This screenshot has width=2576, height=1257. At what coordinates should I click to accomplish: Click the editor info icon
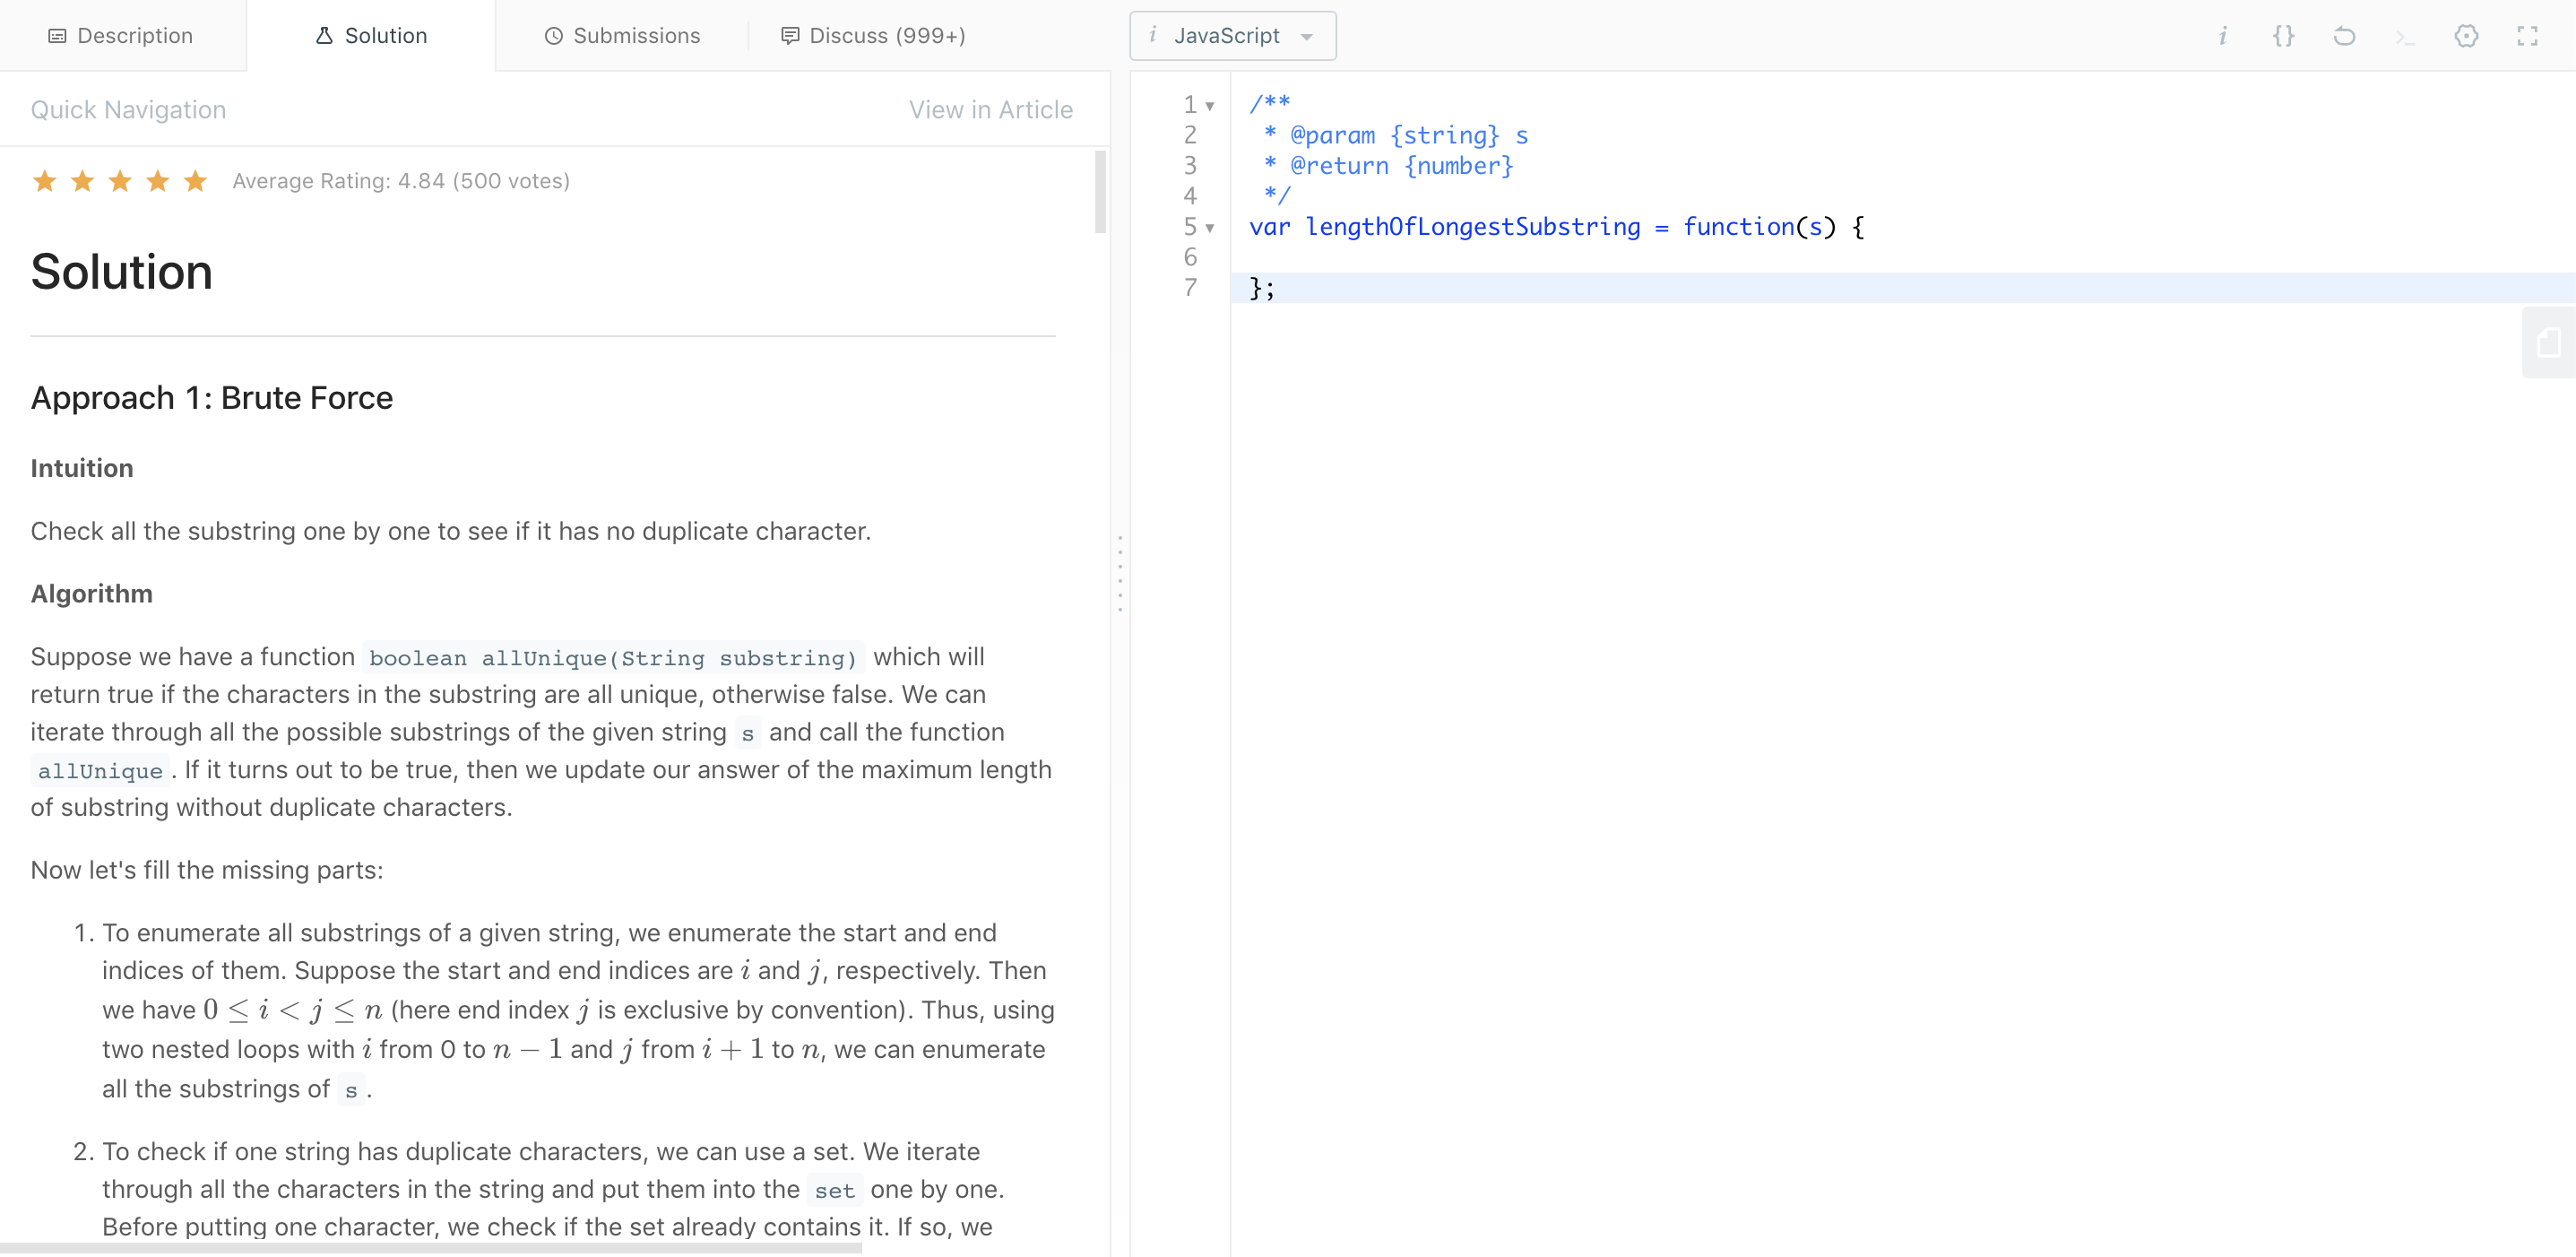[x=2222, y=36]
